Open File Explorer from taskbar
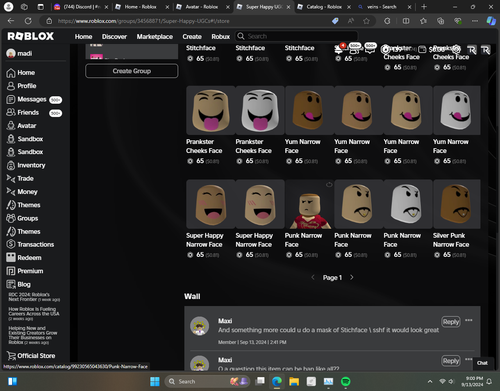 [x=294, y=381]
